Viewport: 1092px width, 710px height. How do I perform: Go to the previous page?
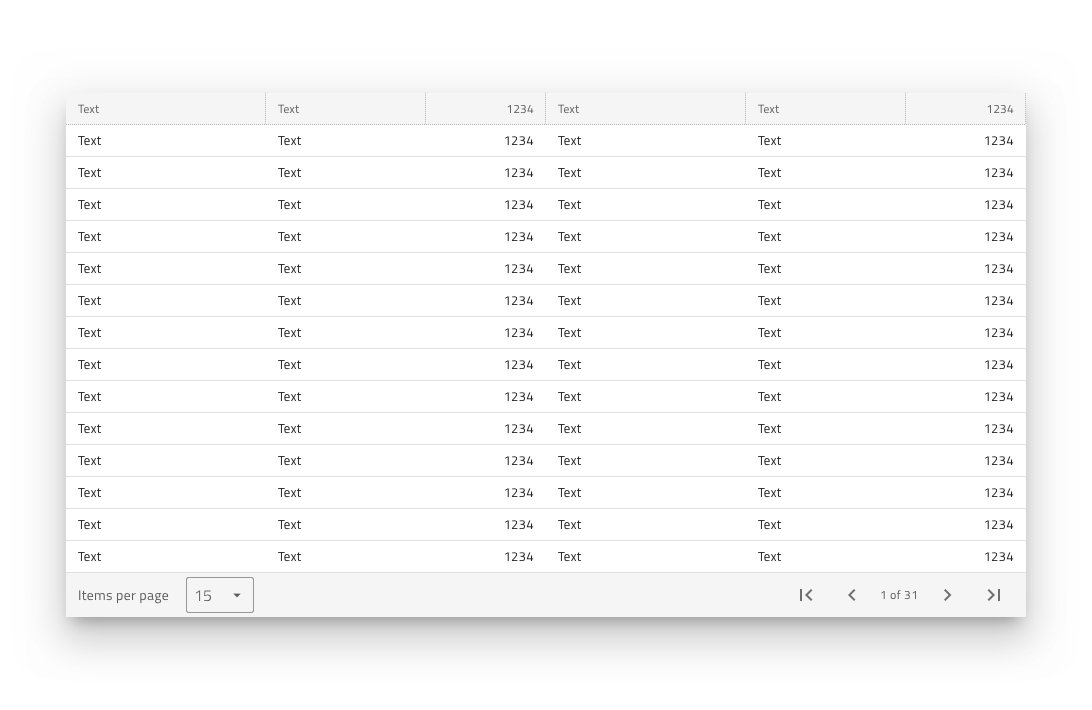click(x=851, y=595)
